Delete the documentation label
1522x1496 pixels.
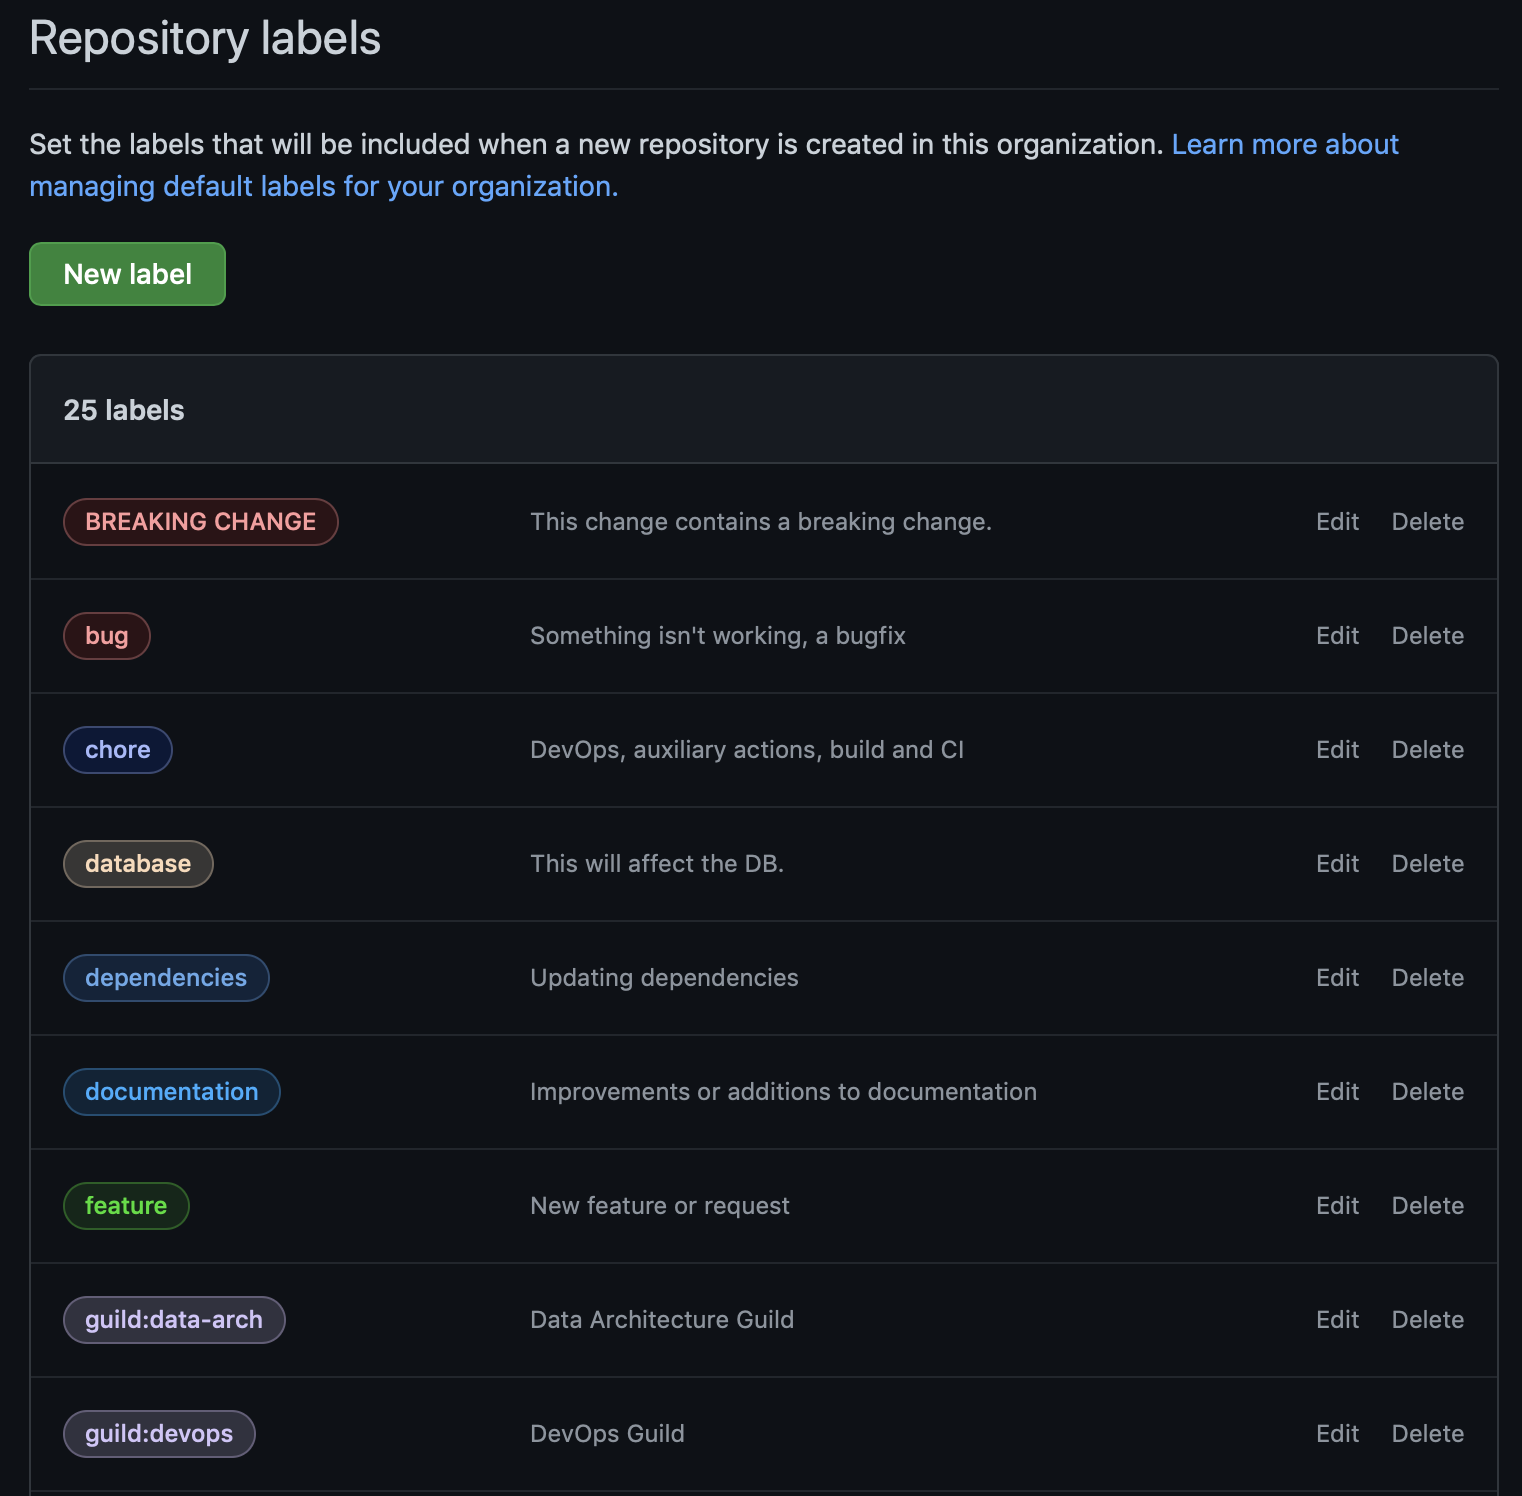coord(1427,1092)
